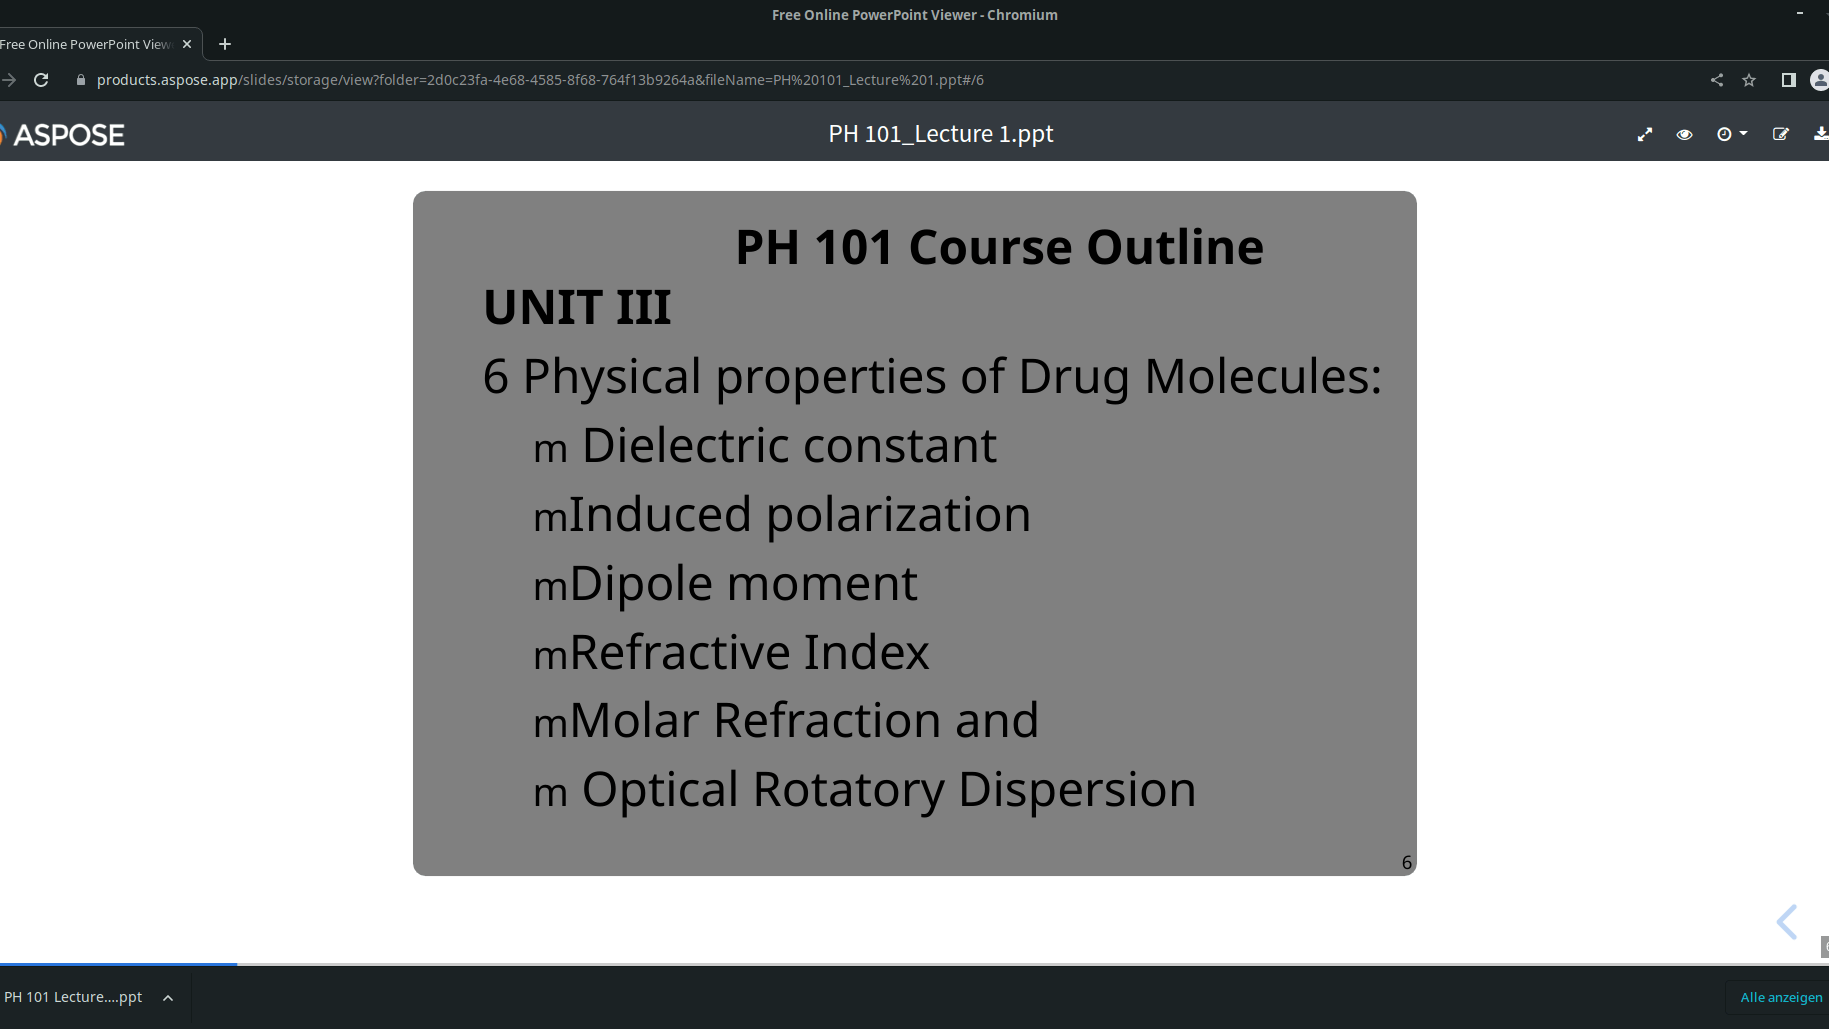Enter fullscreen mode with expand arrows icon
The height and width of the screenshot is (1029, 1829).
[1645, 134]
